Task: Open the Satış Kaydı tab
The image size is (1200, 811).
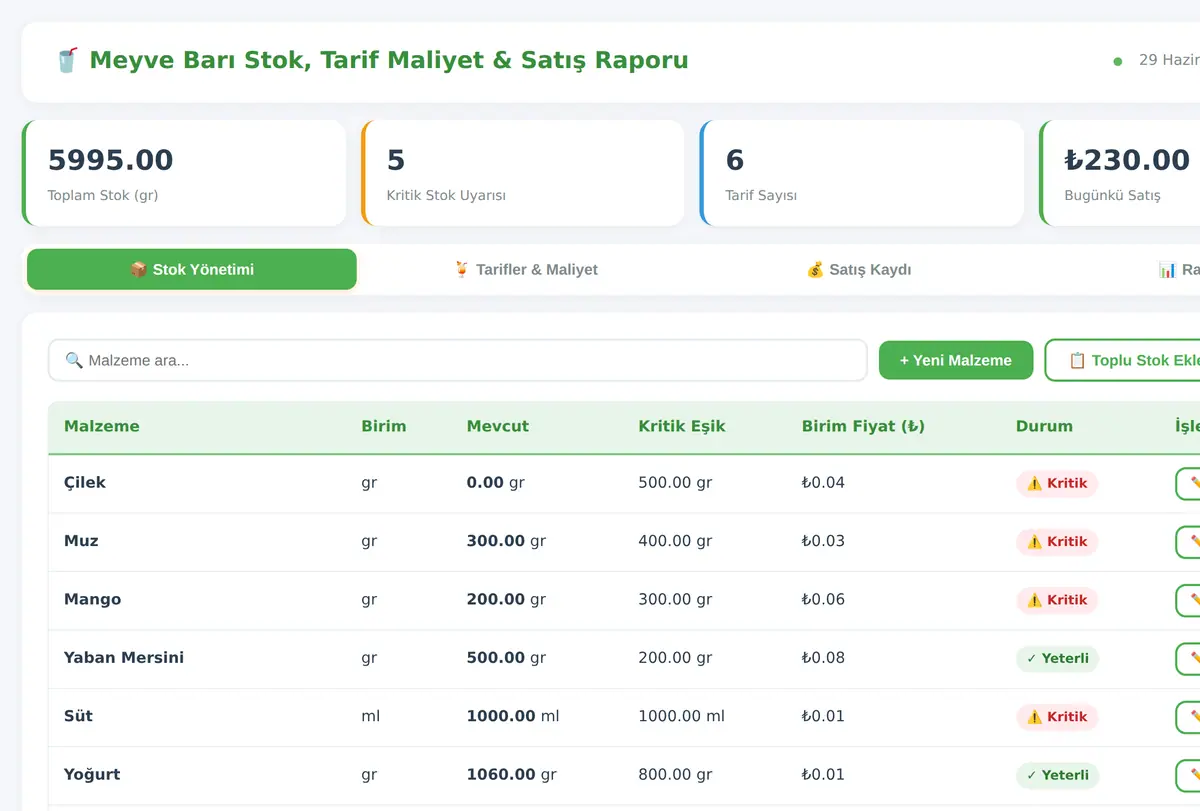Action: (859, 270)
